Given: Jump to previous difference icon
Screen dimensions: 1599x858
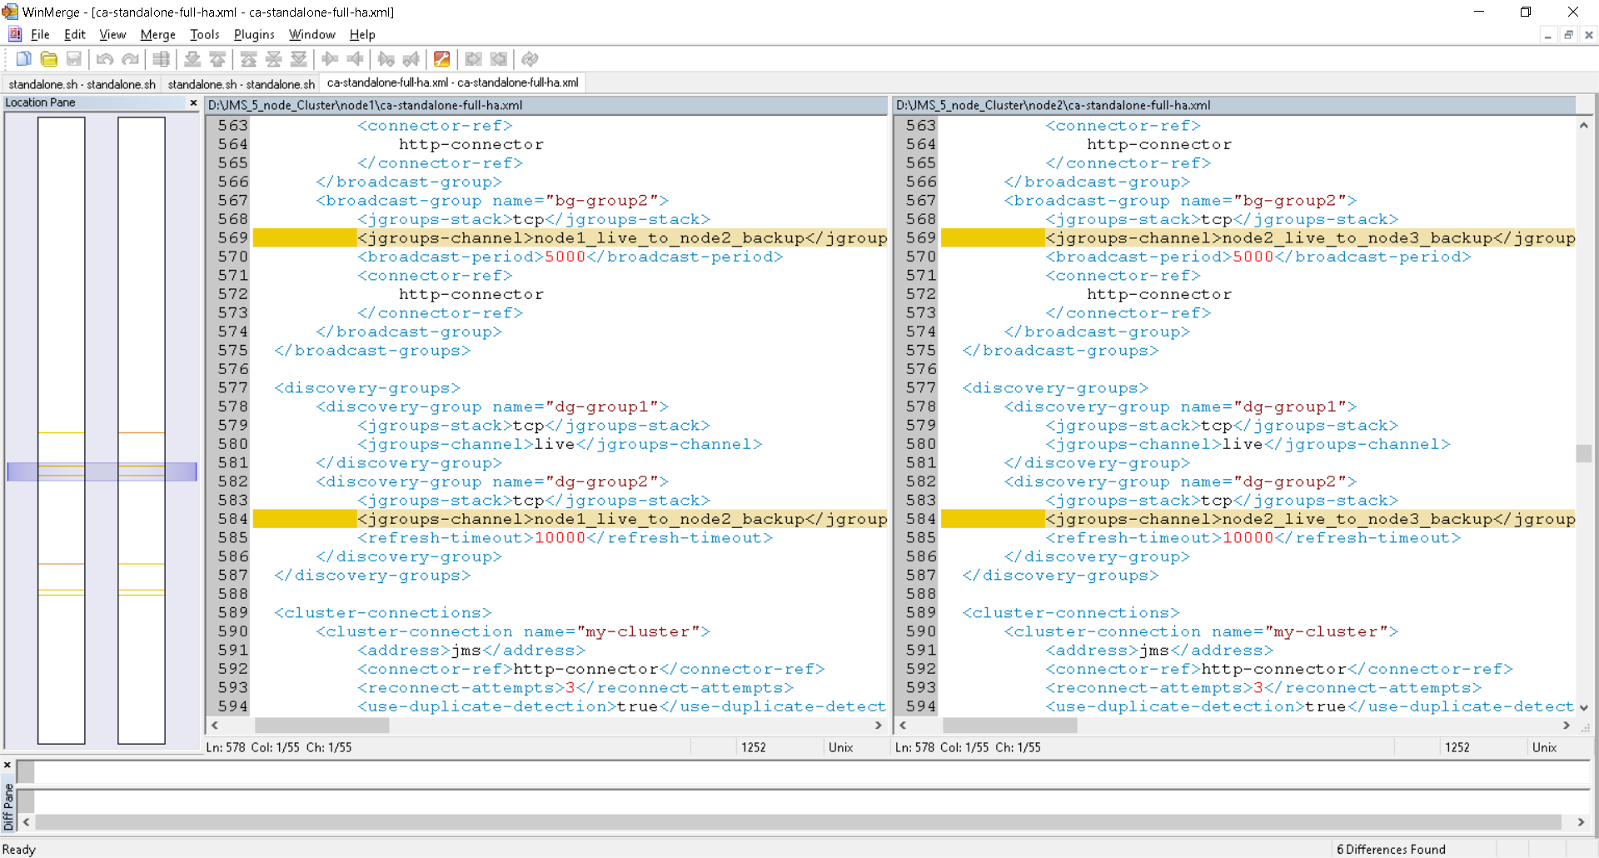Looking at the screenshot, I should tap(217, 59).
